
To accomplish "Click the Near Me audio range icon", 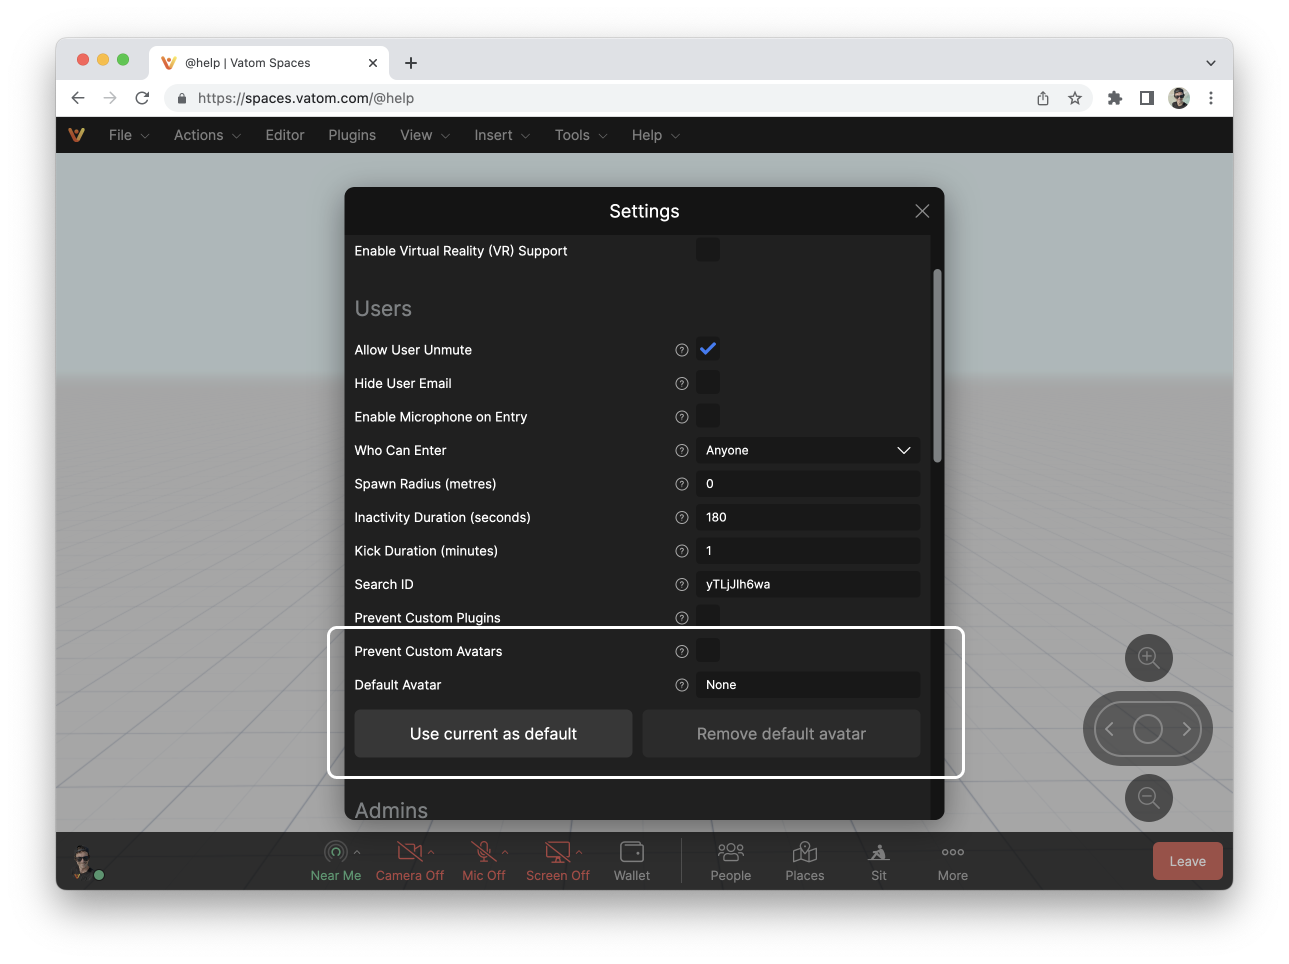I will (x=336, y=852).
